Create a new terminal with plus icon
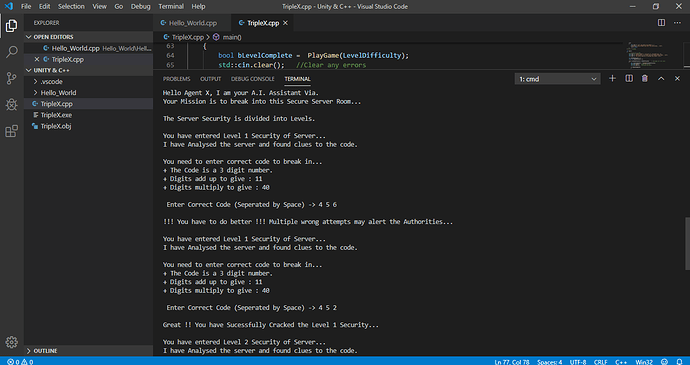This screenshot has height=365, width=690. click(612, 78)
